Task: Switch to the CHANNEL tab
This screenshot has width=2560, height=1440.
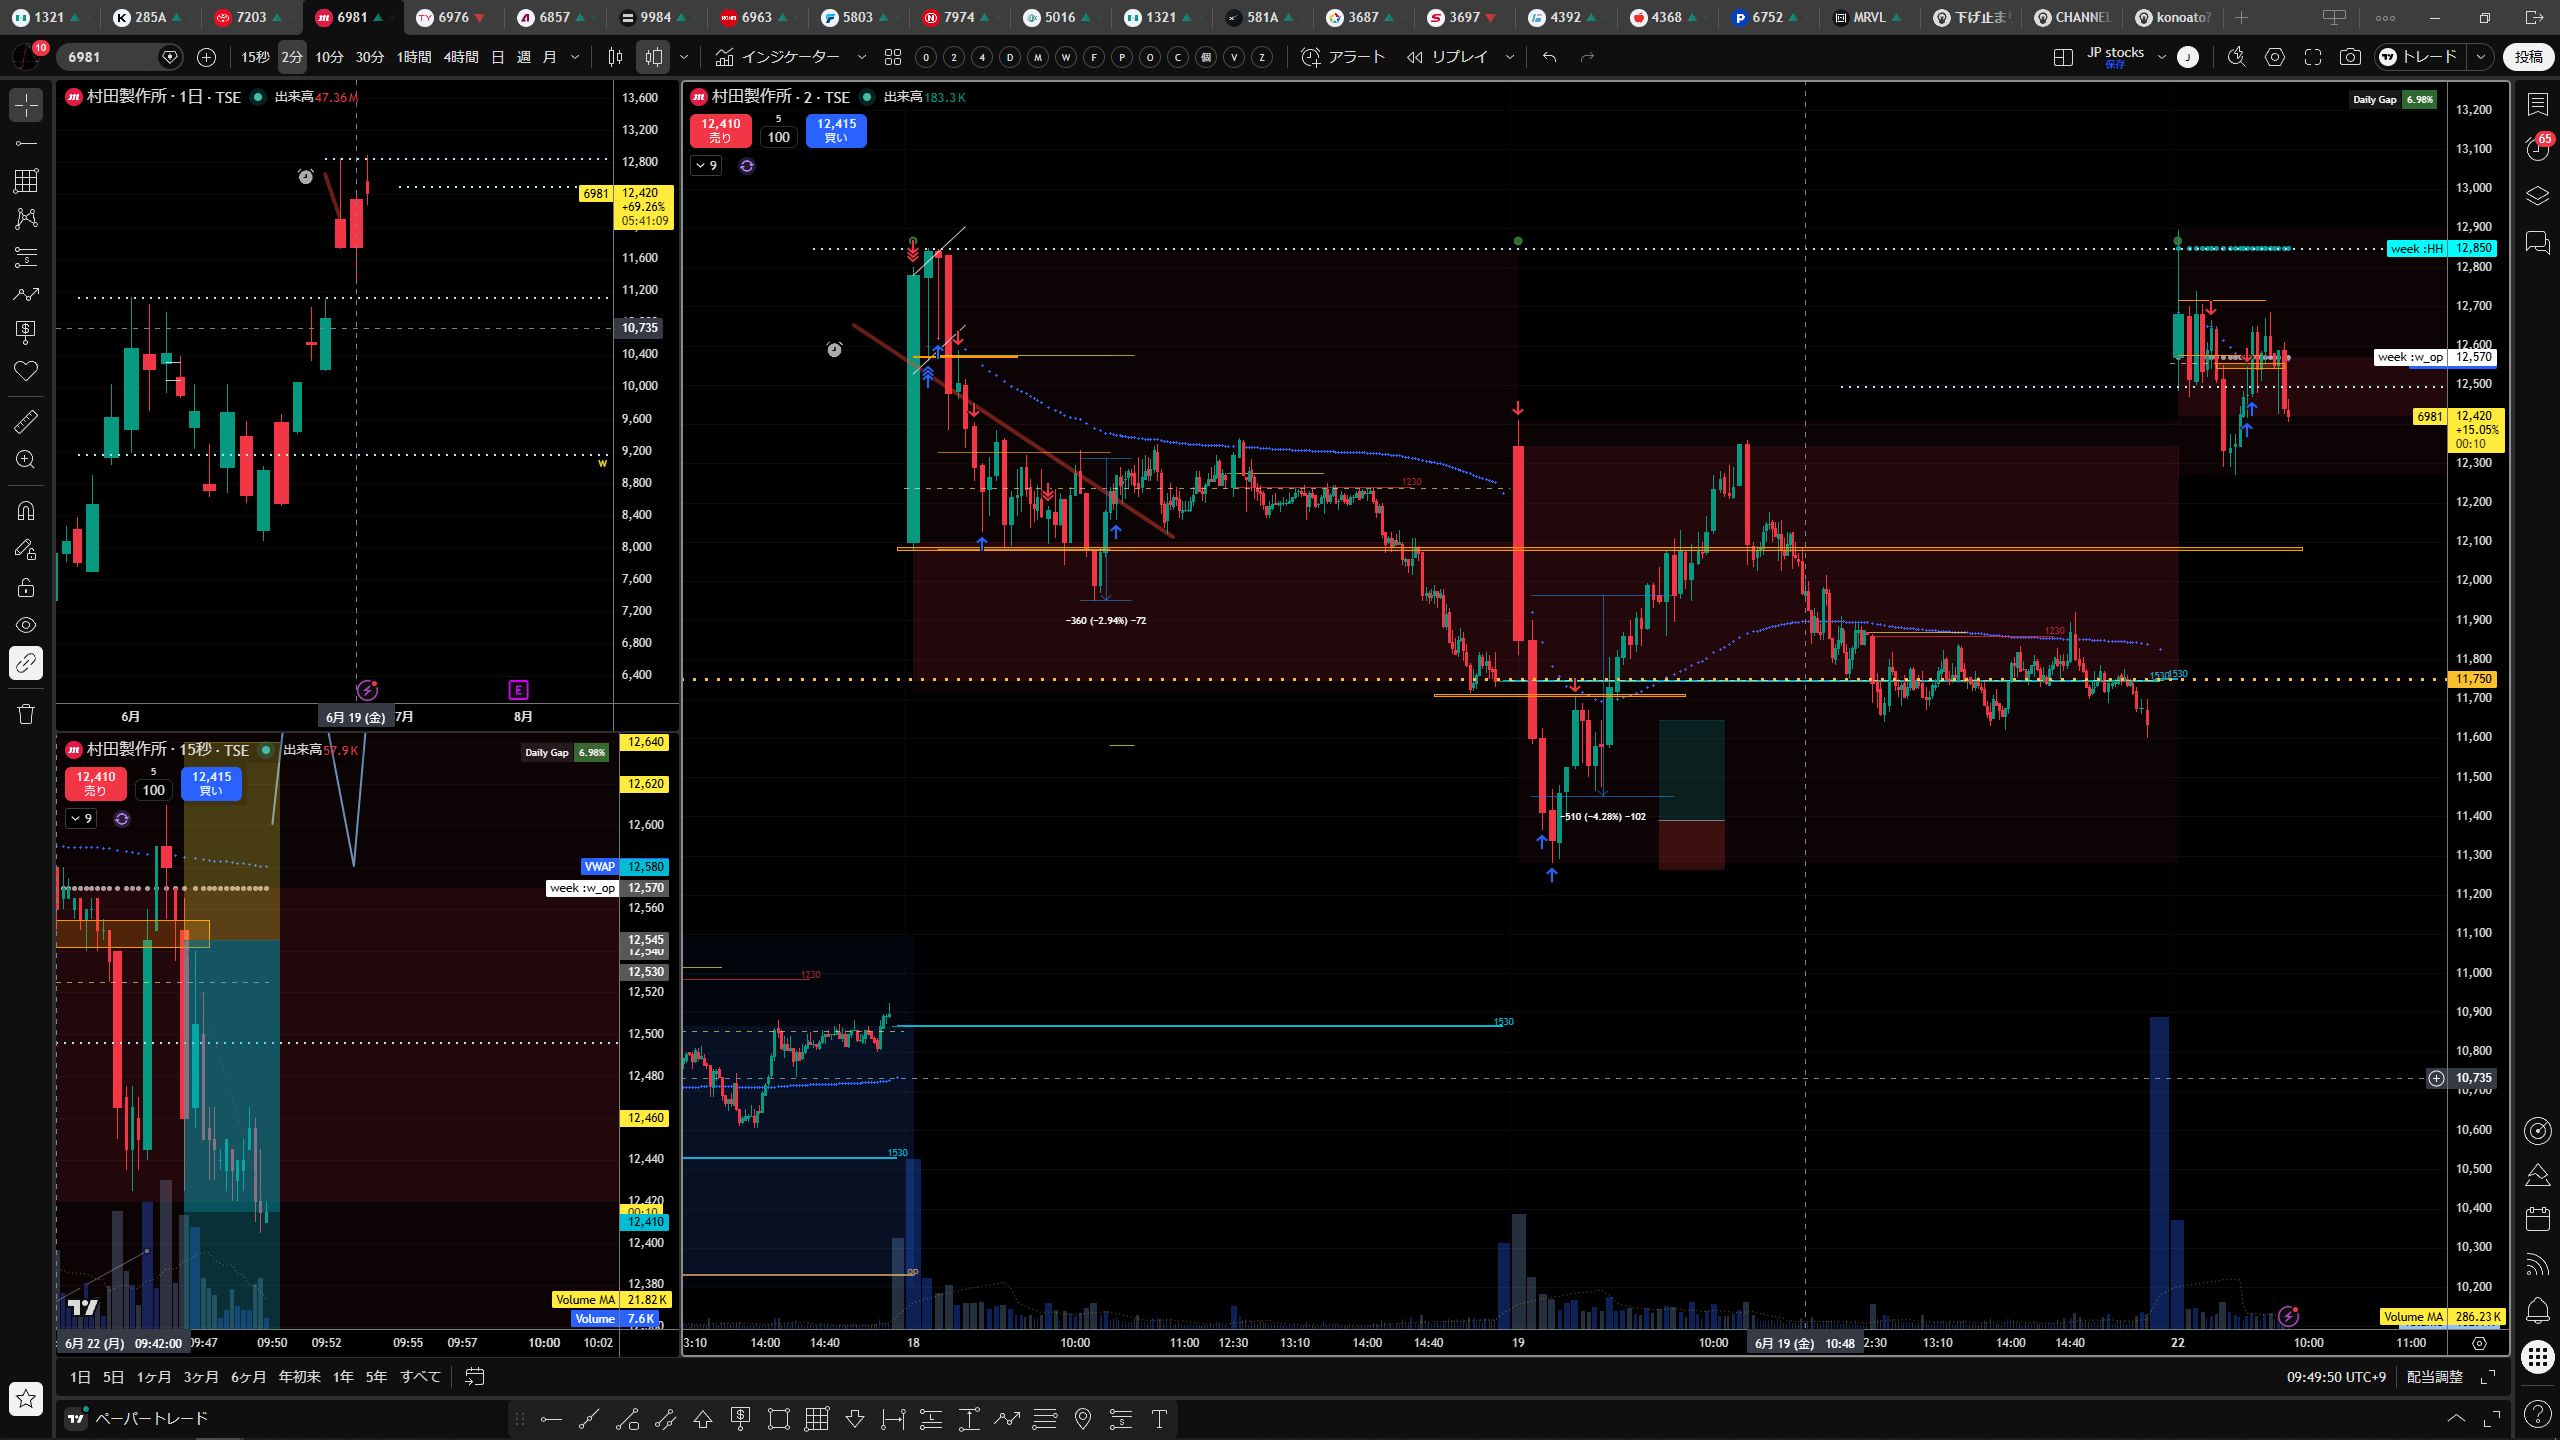Action: point(2072,17)
